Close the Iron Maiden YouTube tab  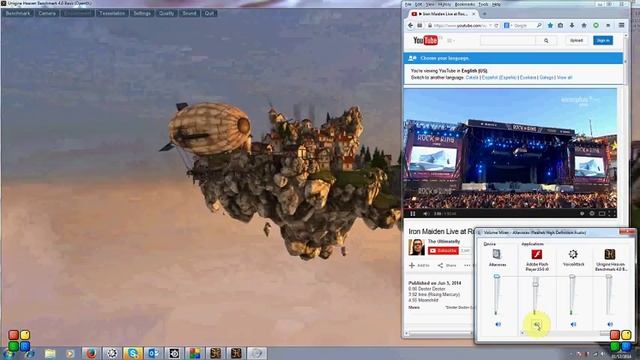click(x=474, y=14)
